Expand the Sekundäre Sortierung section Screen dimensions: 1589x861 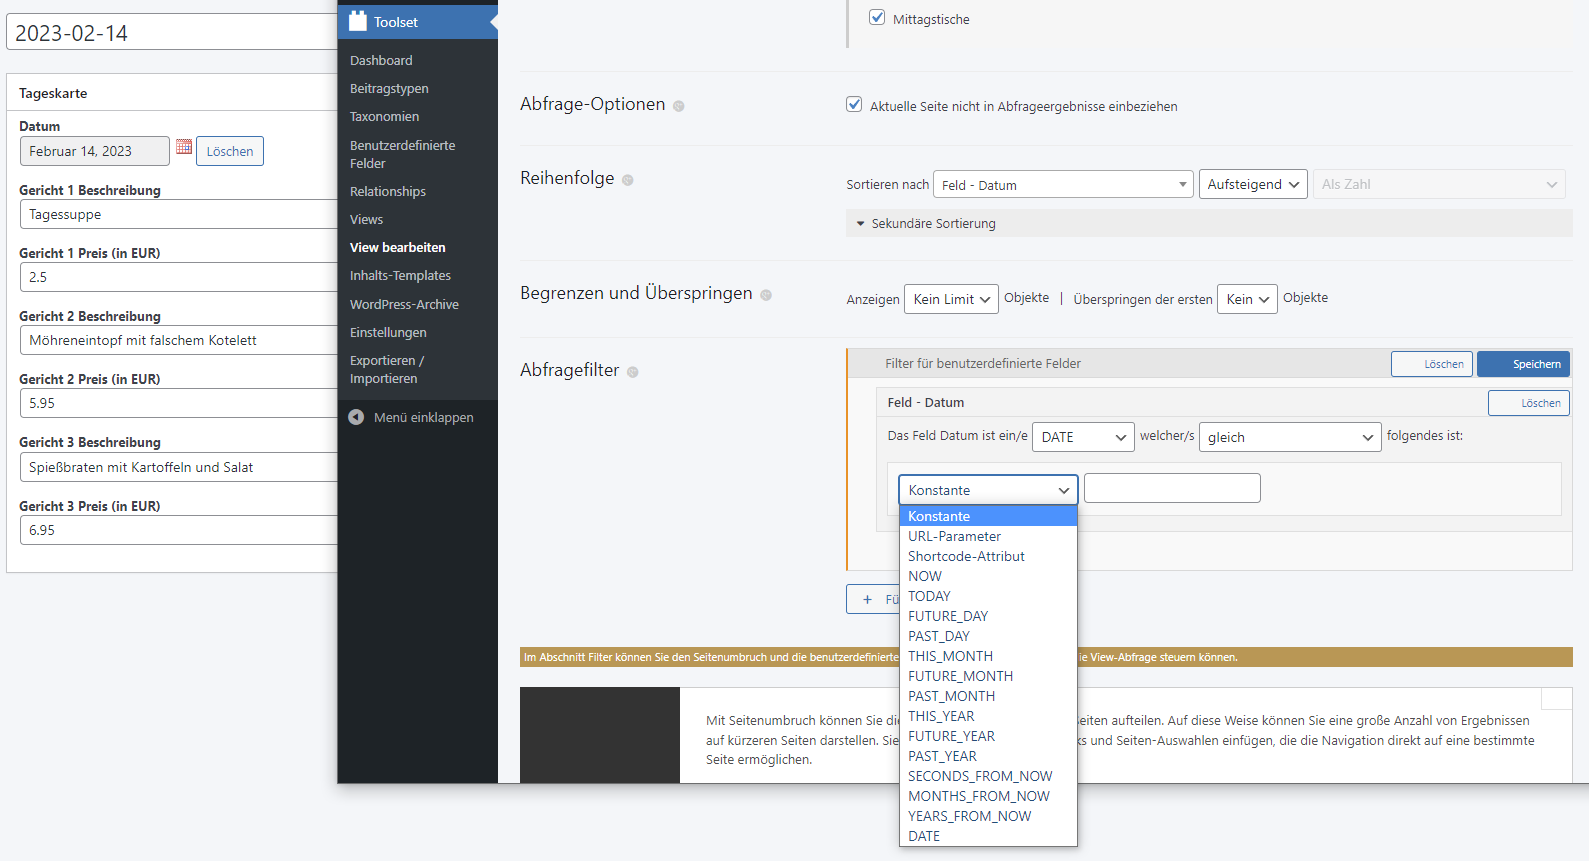pos(926,223)
